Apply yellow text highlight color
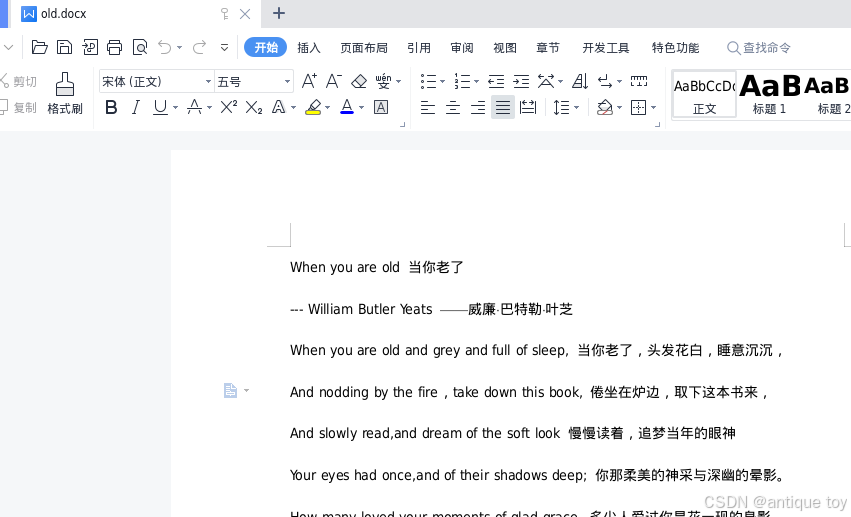Viewport: 851px width, 517px height. [x=313, y=107]
